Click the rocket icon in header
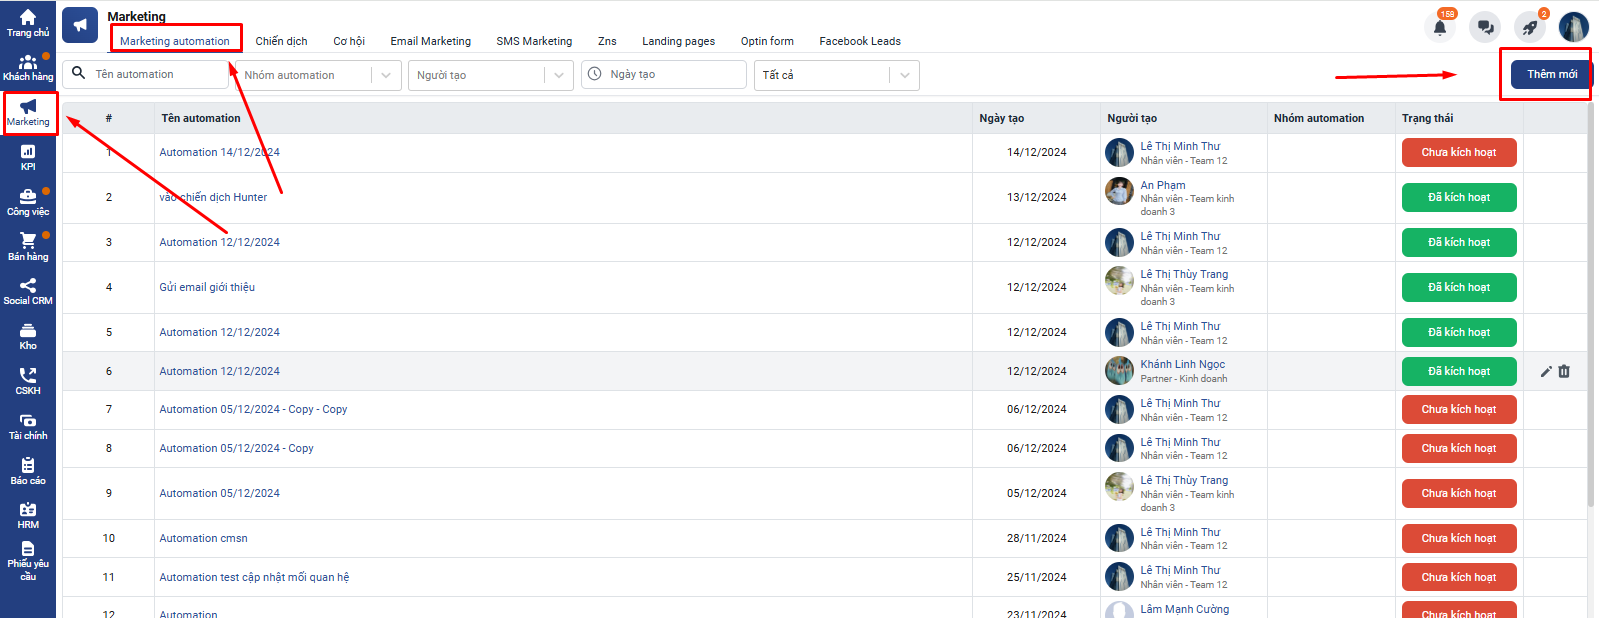This screenshot has width=1599, height=618. coord(1529,27)
